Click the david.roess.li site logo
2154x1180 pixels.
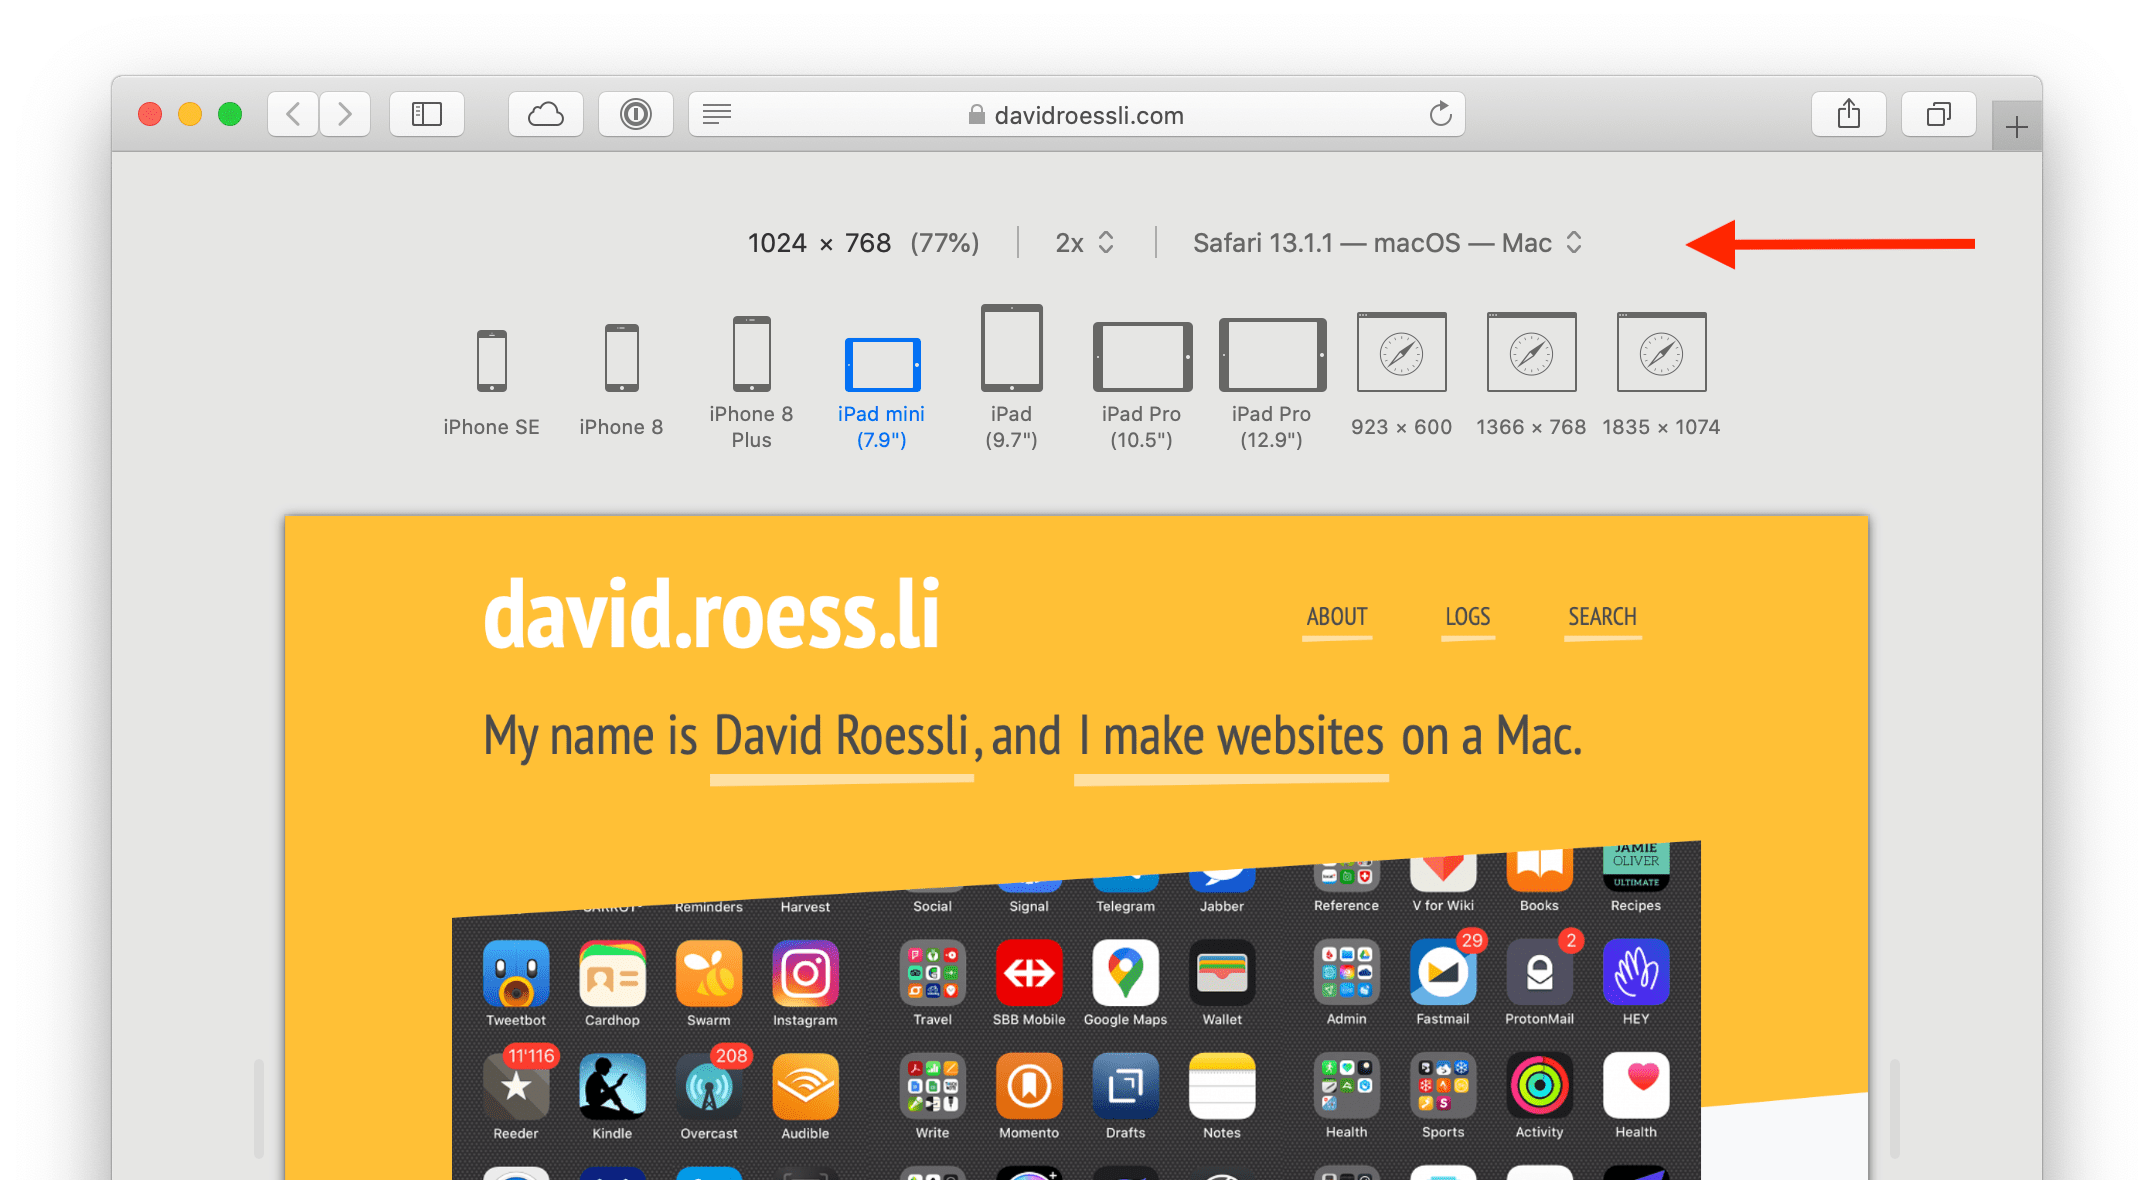point(711,614)
